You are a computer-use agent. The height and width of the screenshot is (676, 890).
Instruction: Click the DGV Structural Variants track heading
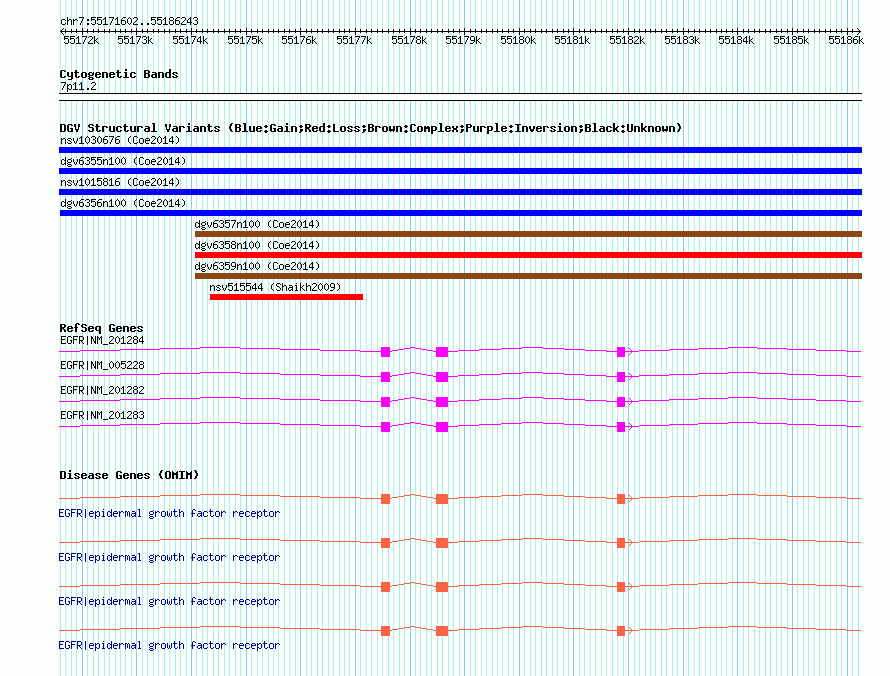[371, 128]
